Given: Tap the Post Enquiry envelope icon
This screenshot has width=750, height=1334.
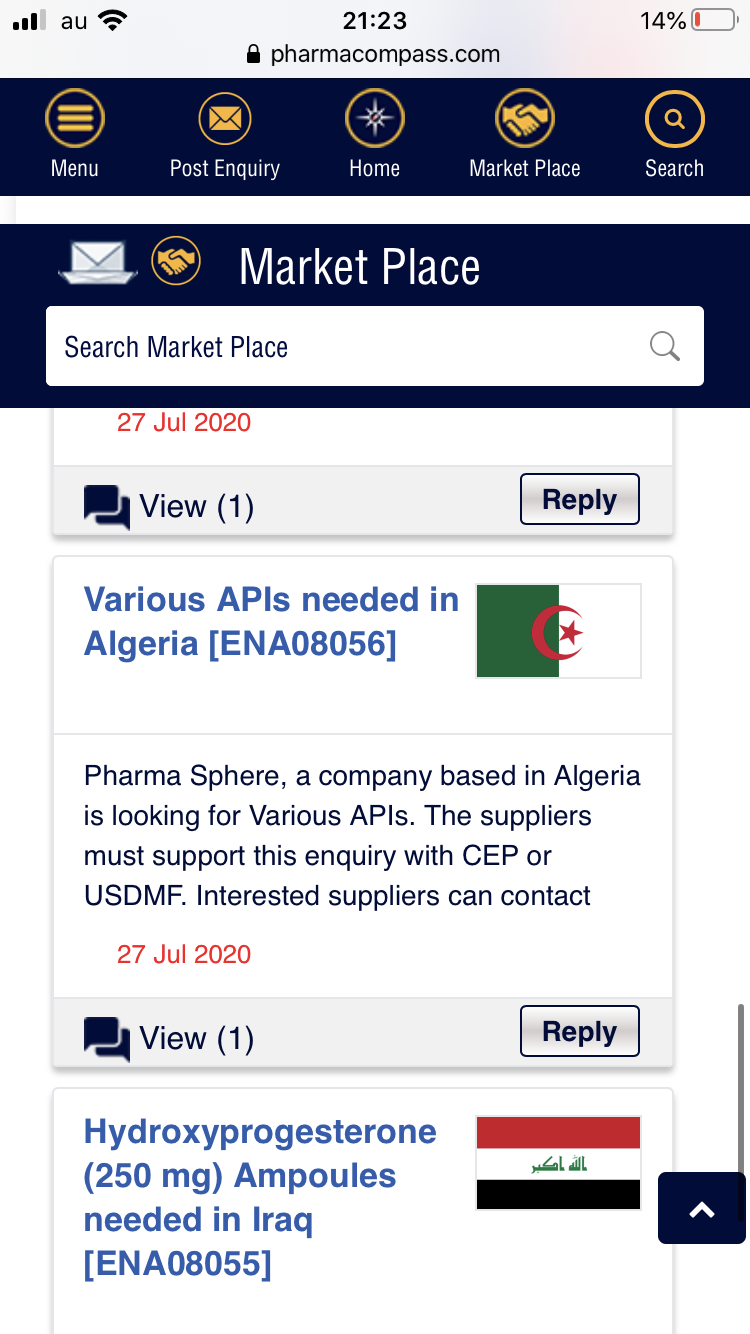Looking at the screenshot, I should tap(224, 120).
